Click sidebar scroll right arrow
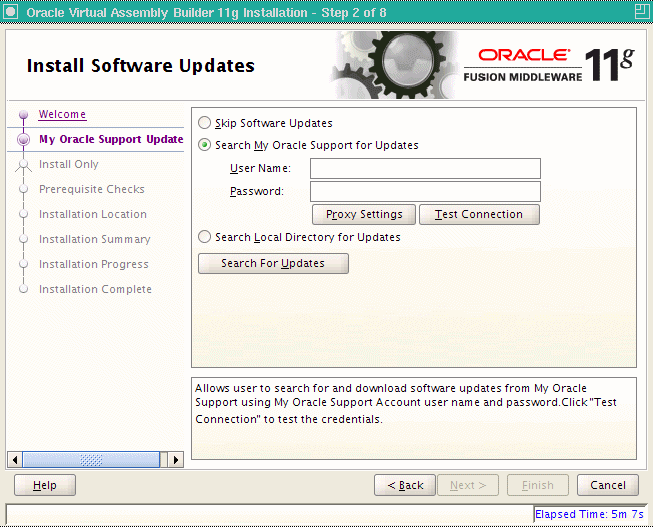 [176, 460]
